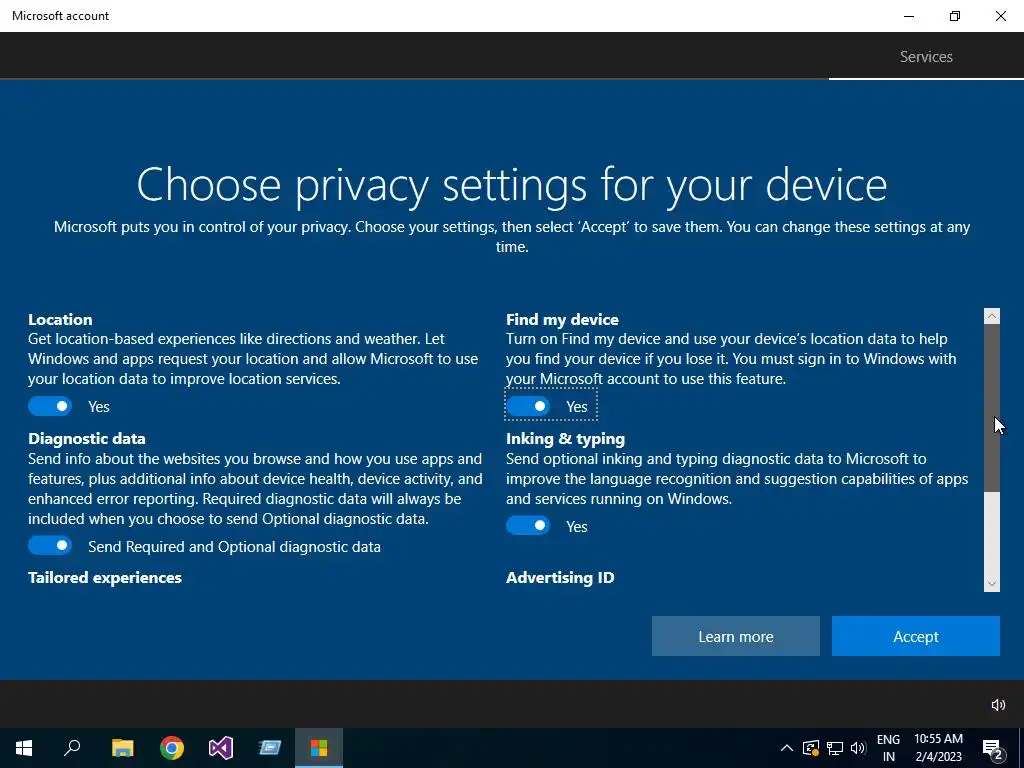Close the Microsoft account window
This screenshot has width=1024, height=768.
pyautogui.click(x=1000, y=16)
